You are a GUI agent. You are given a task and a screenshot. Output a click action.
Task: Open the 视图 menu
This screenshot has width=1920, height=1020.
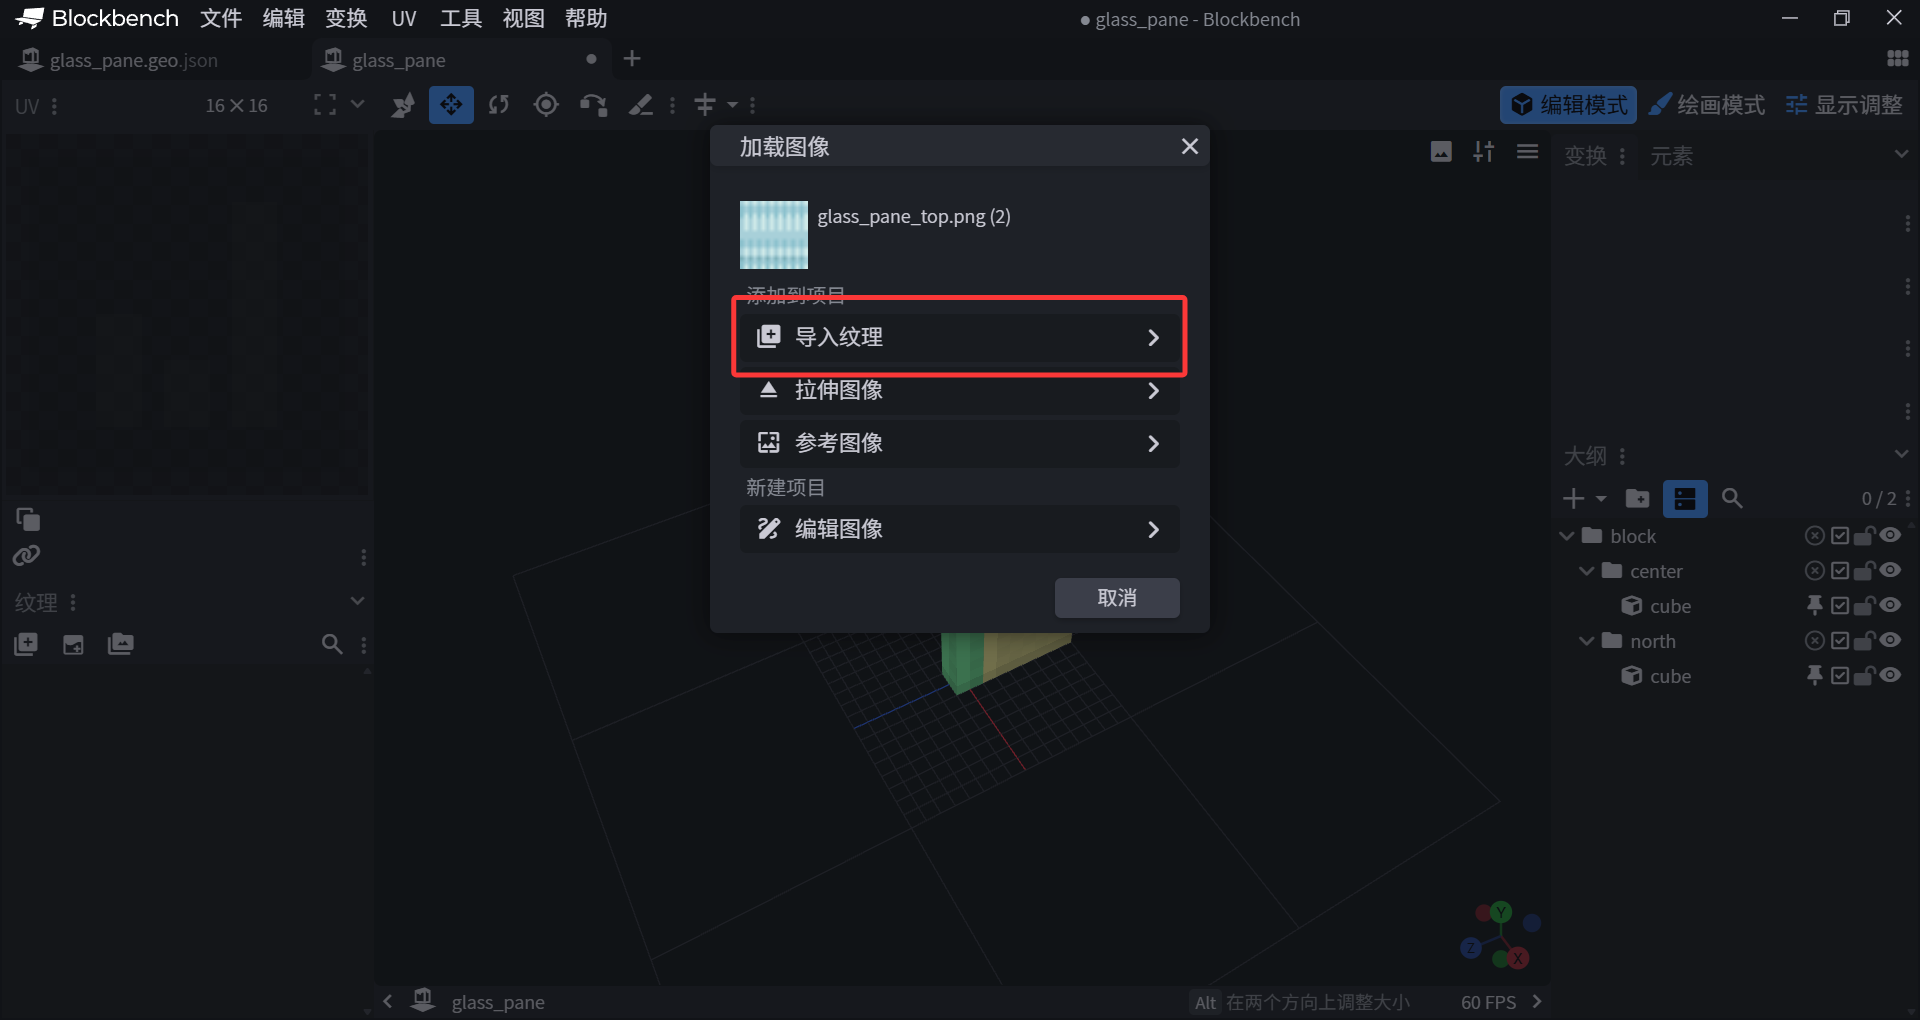coord(523,19)
